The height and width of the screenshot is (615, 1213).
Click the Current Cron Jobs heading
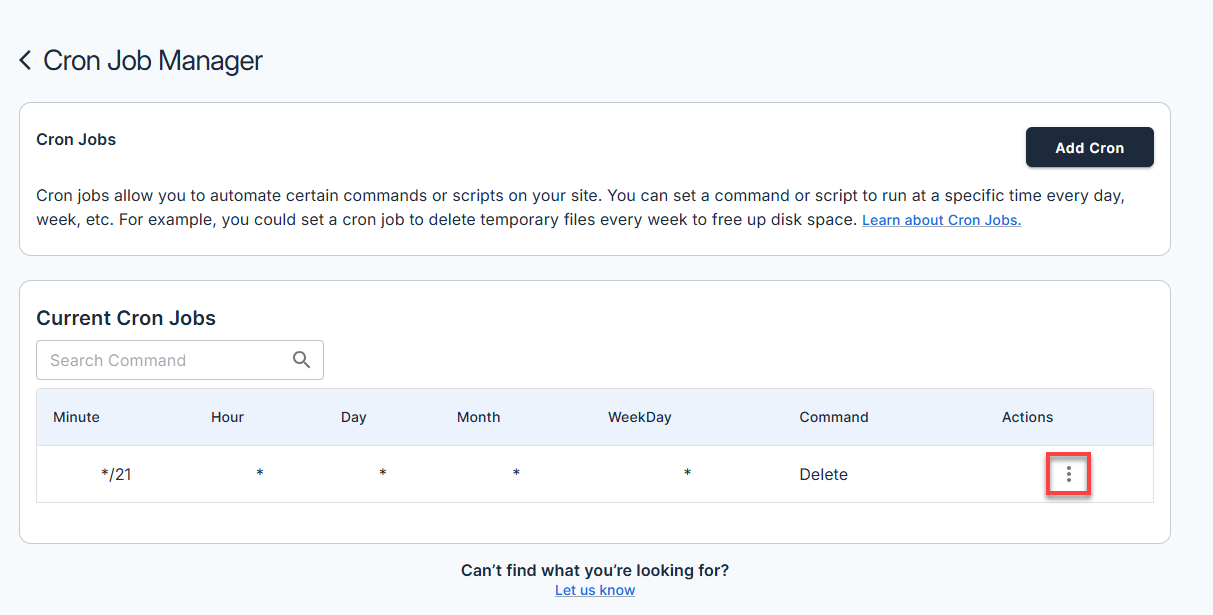click(126, 318)
